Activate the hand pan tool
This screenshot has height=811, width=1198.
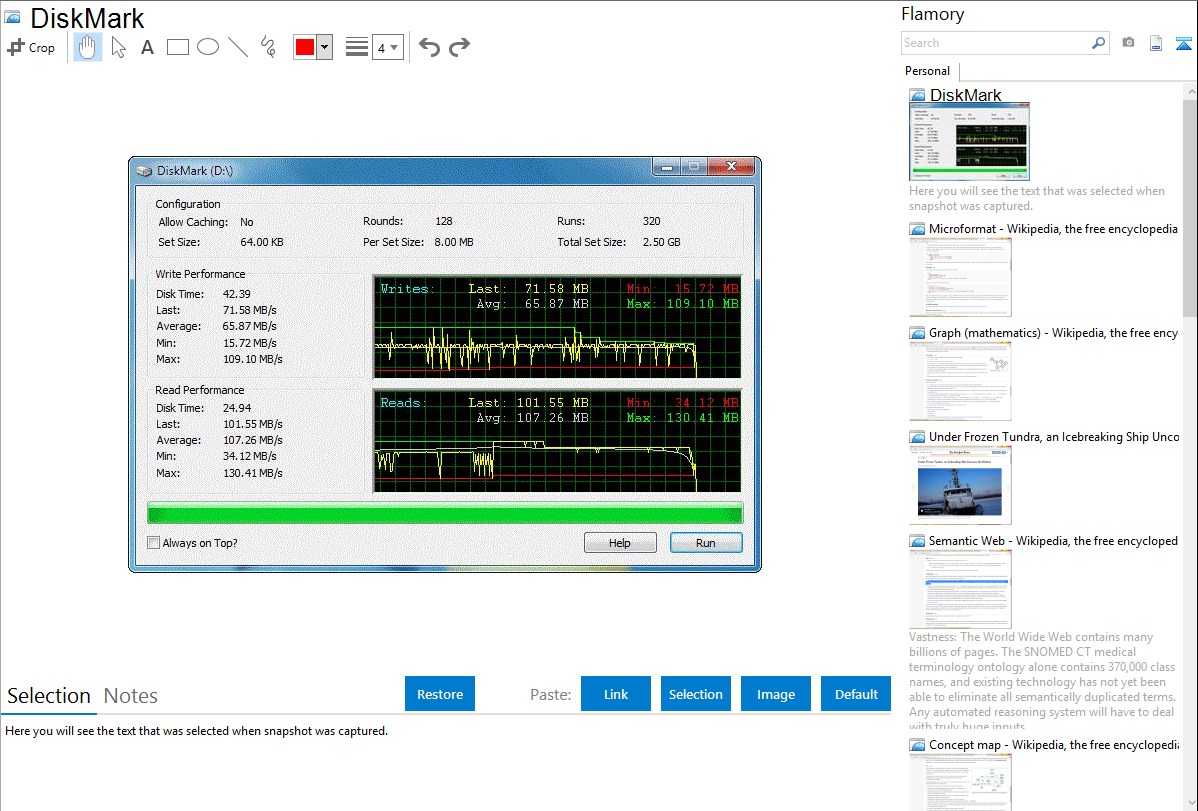(x=88, y=47)
